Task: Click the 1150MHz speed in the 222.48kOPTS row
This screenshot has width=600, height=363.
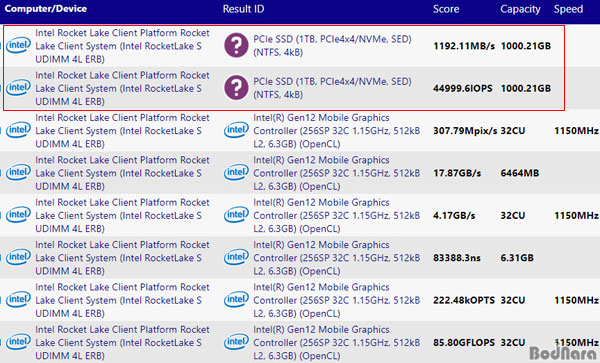Action: click(x=577, y=300)
